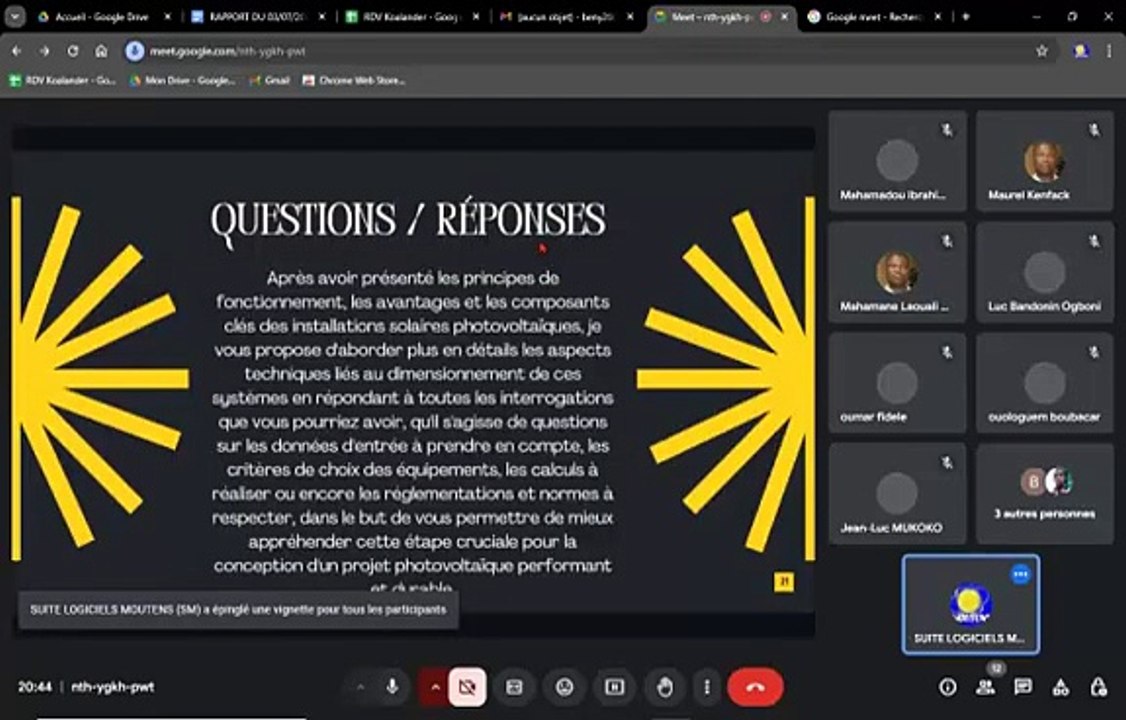Open host controls lock icon

point(1098,687)
